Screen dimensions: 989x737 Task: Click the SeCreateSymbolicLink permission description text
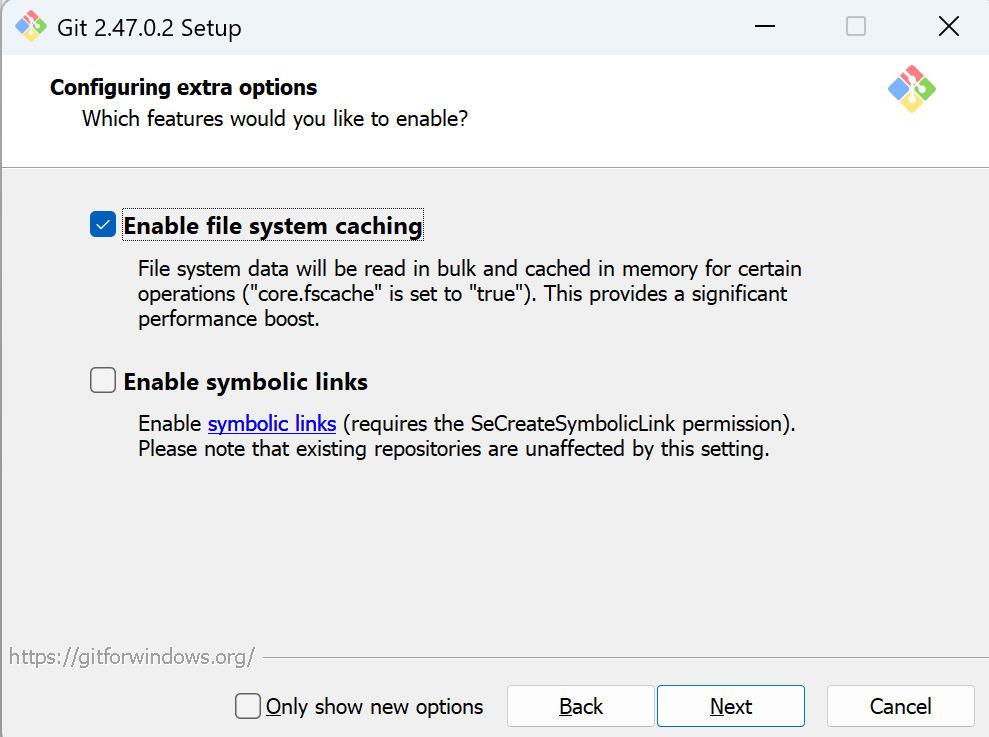[x=568, y=423]
